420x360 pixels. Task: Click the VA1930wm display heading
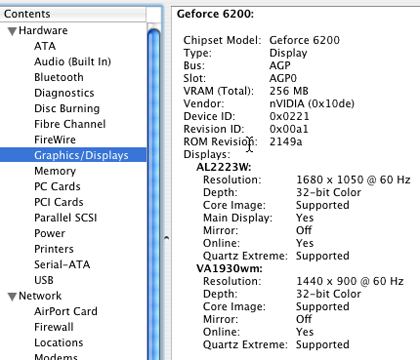click(229, 268)
